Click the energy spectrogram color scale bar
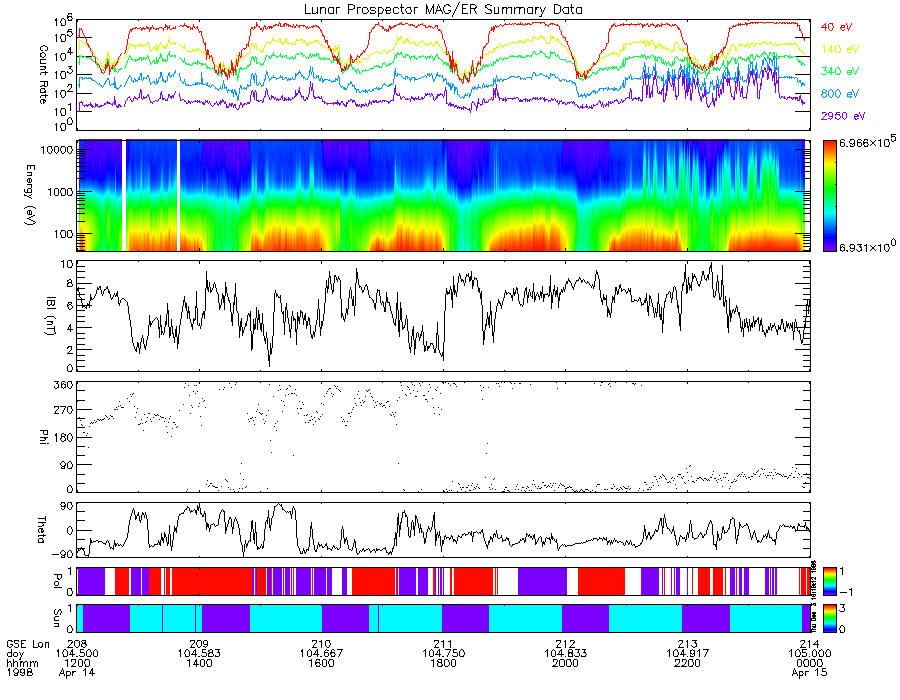Image resolution: width=900 pixels, height=700 pixels. tap(829, 196)
